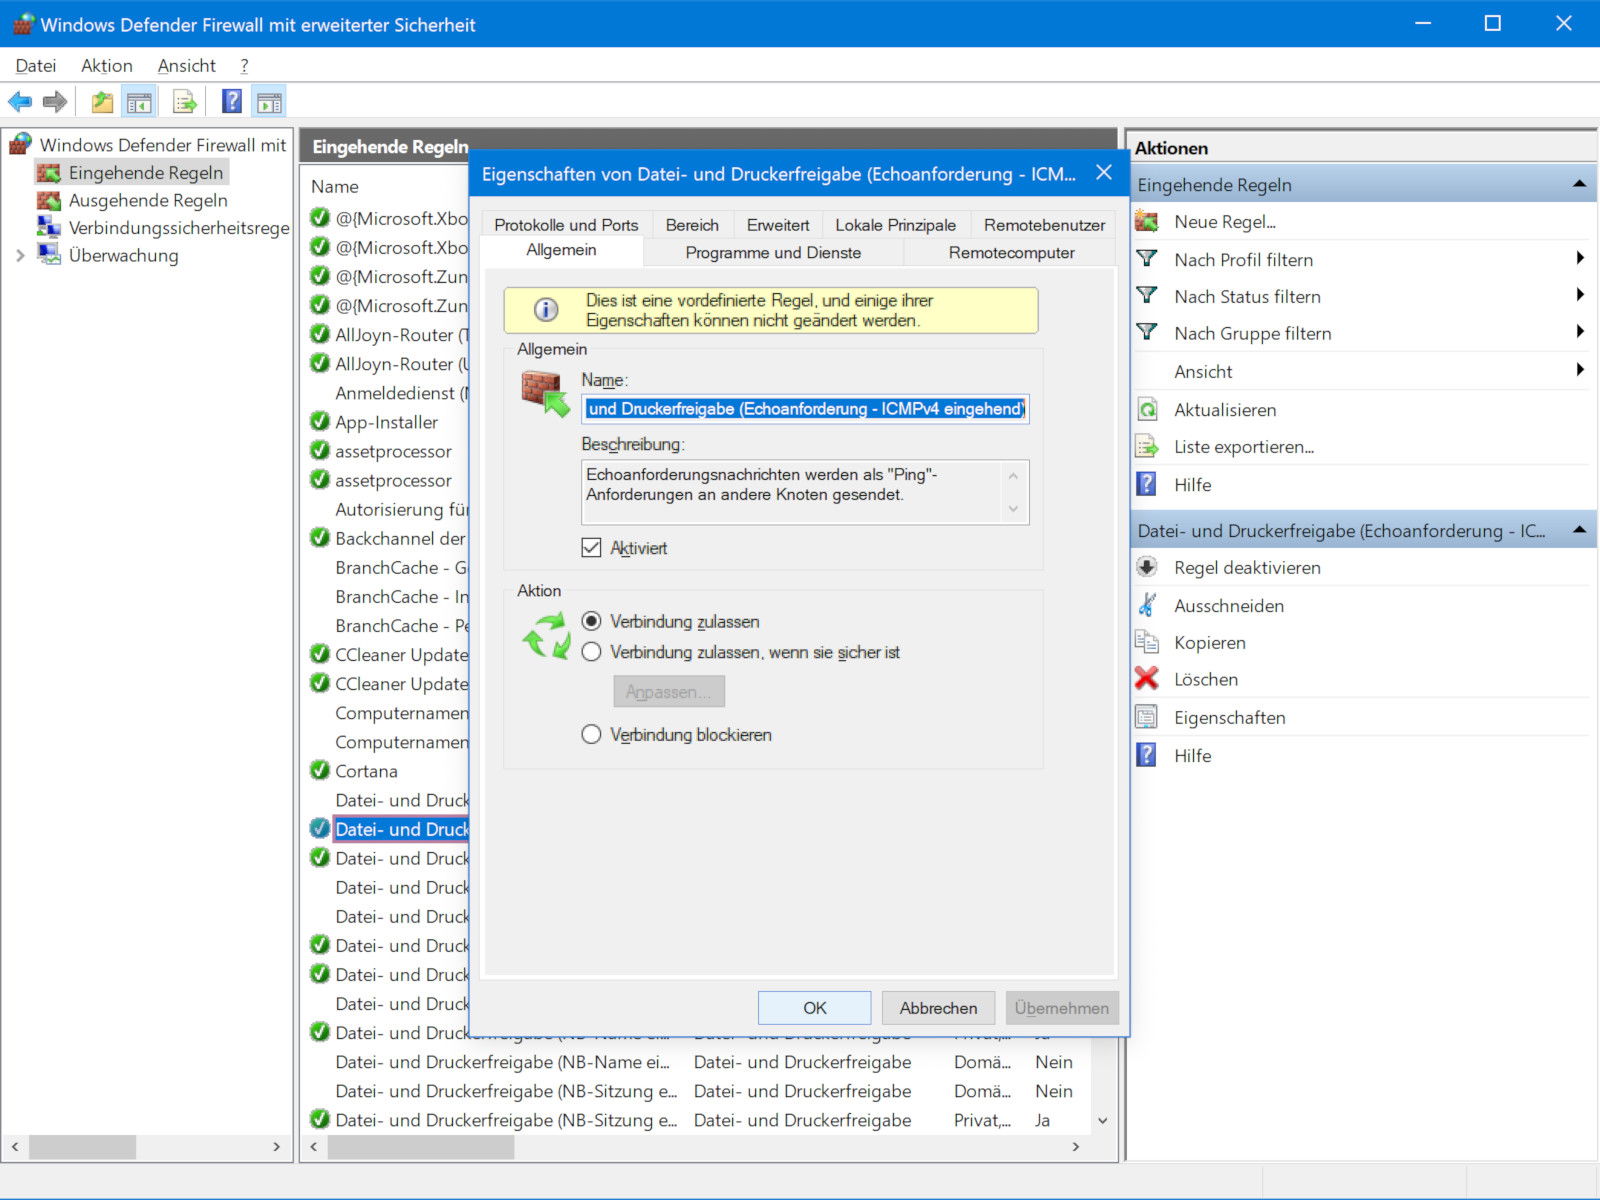1600x1200 pixels.
Task: Switch to Remotecomputer tab
Action: 1011,253
